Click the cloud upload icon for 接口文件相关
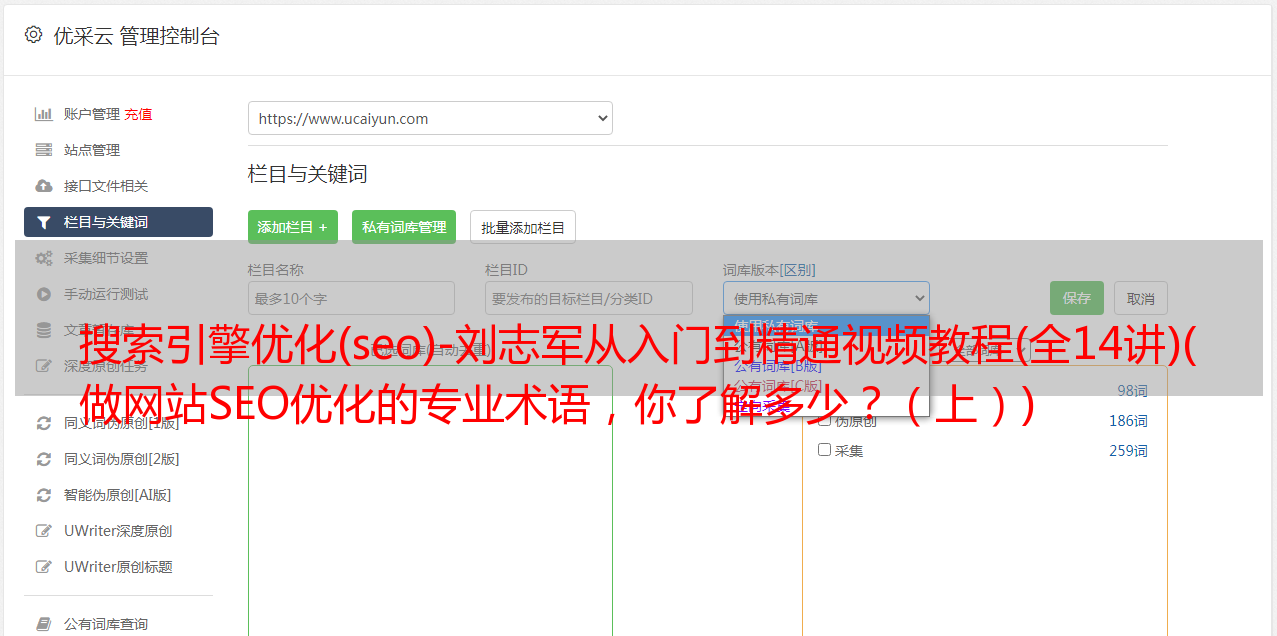Viewport: 1277px width, 636px height. [x=43, y=186]
